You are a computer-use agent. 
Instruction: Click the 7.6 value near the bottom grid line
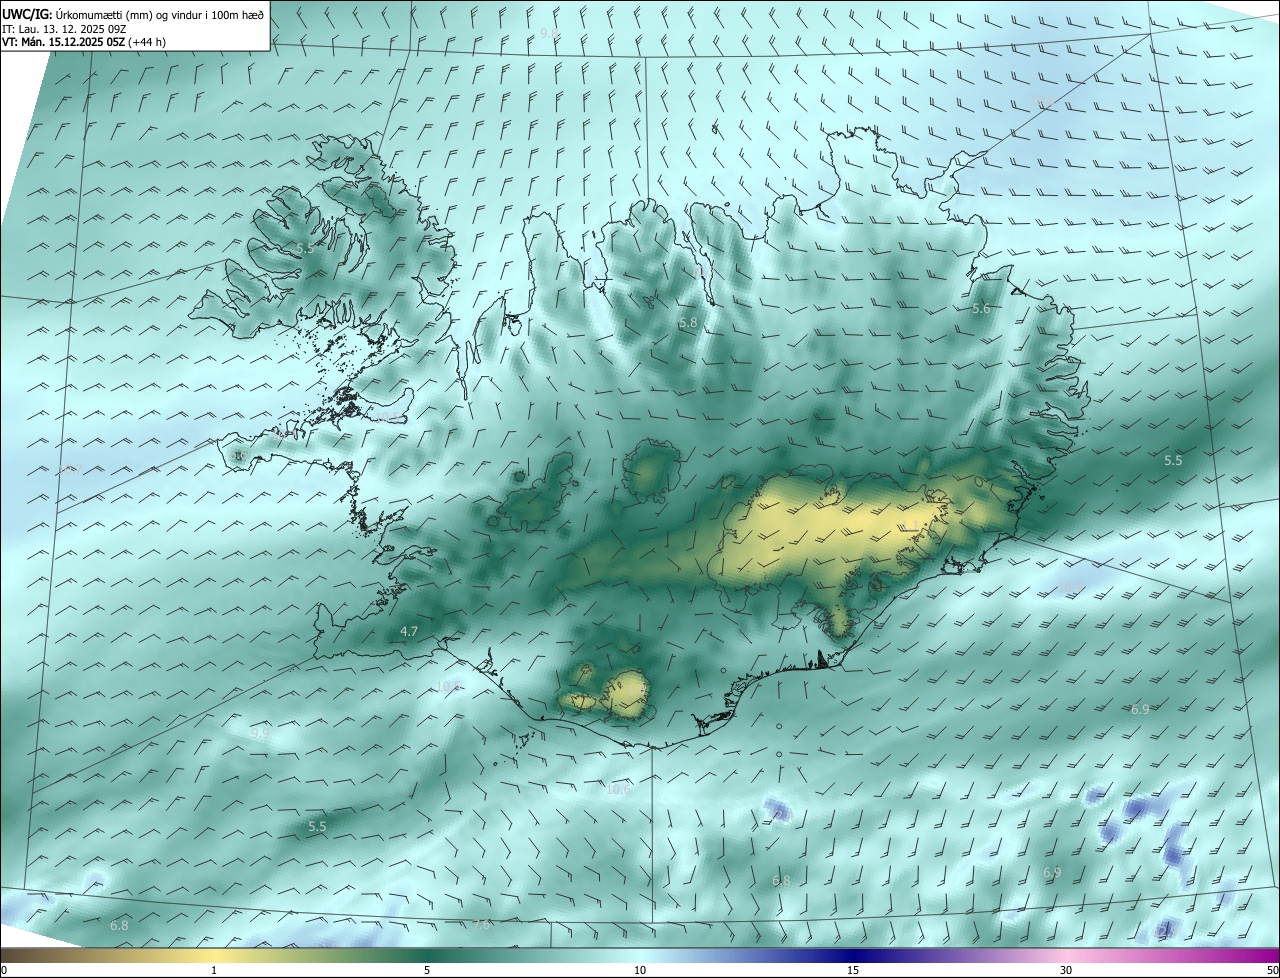(x=481, y=925)
